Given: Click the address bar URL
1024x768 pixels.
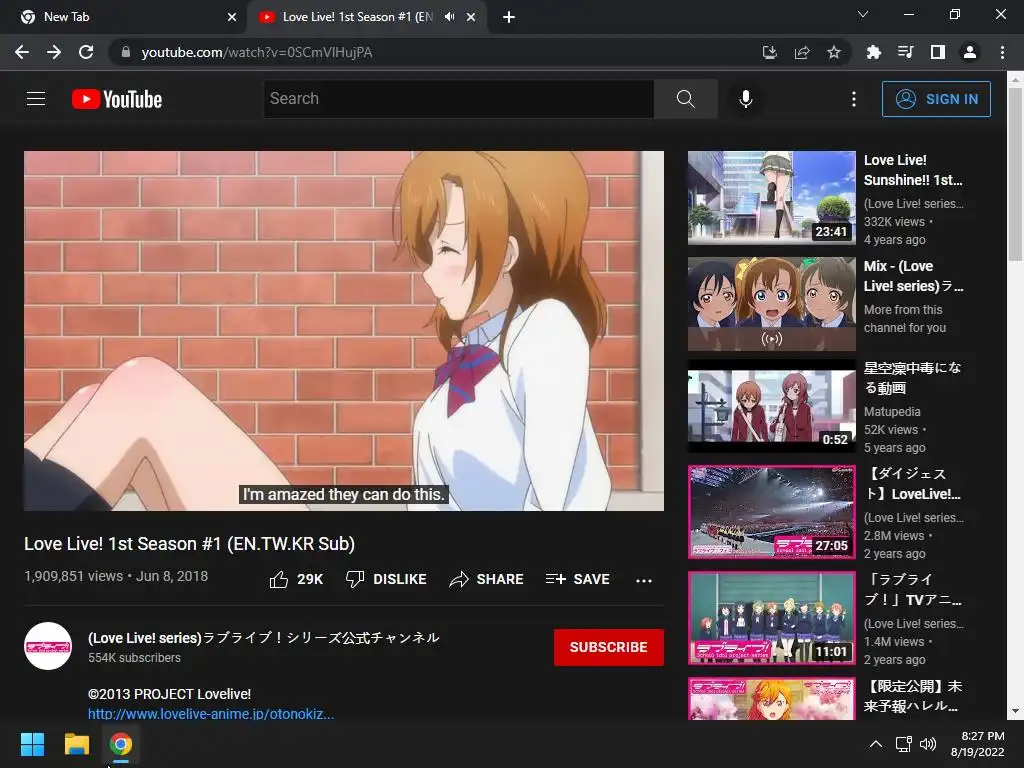Looking at the screenshot, I should coord(257,52).
